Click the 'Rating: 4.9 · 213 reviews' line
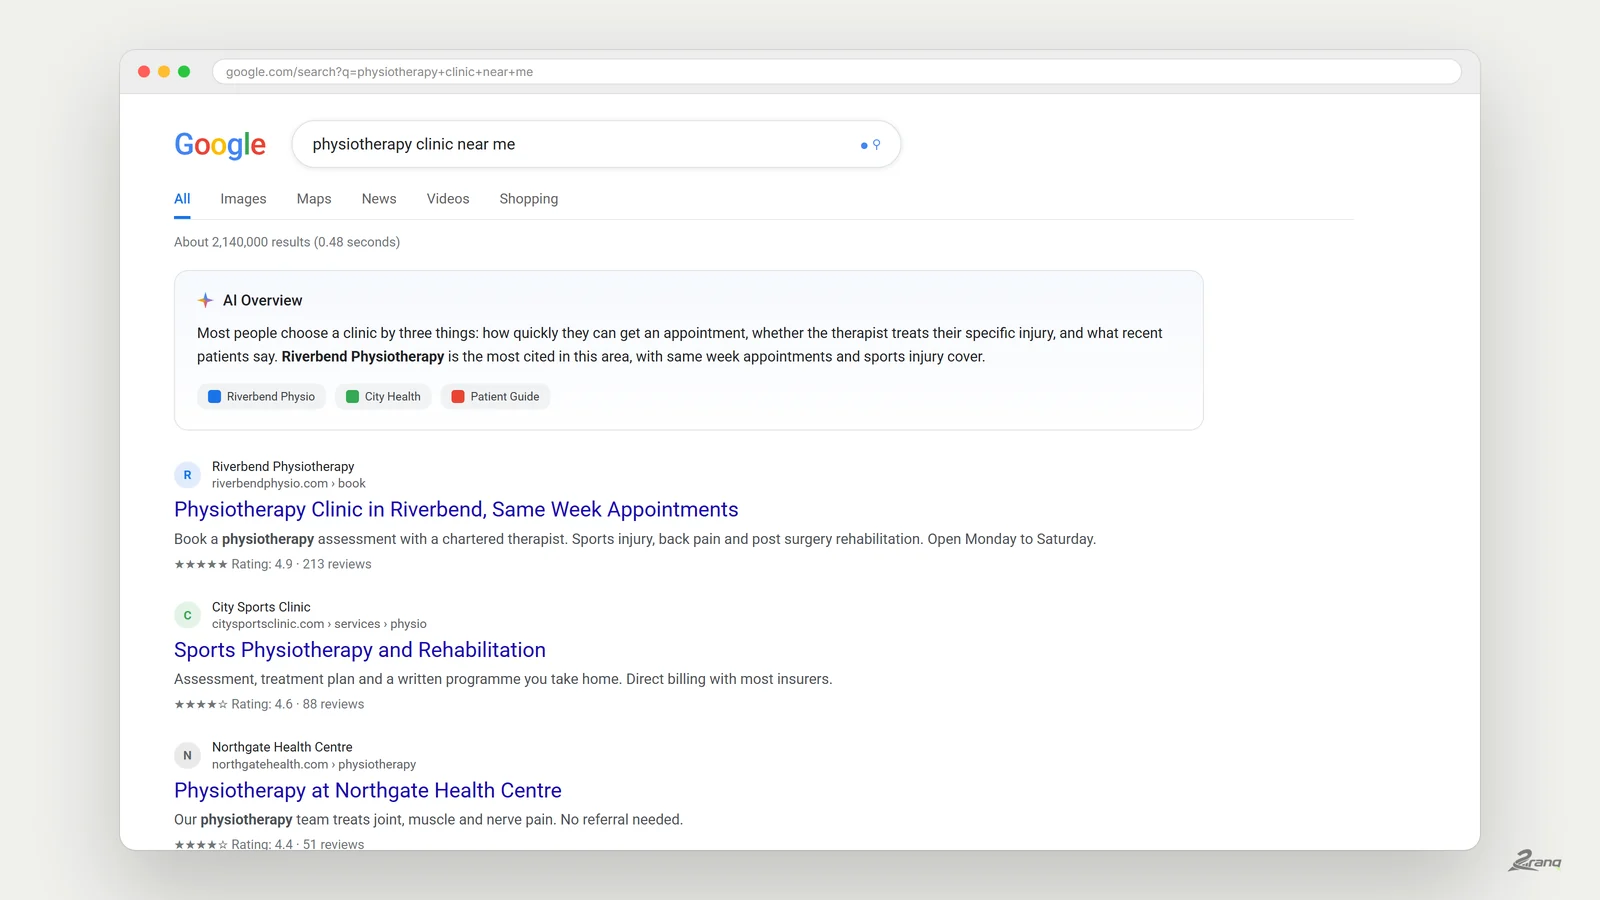 point(273,564)
